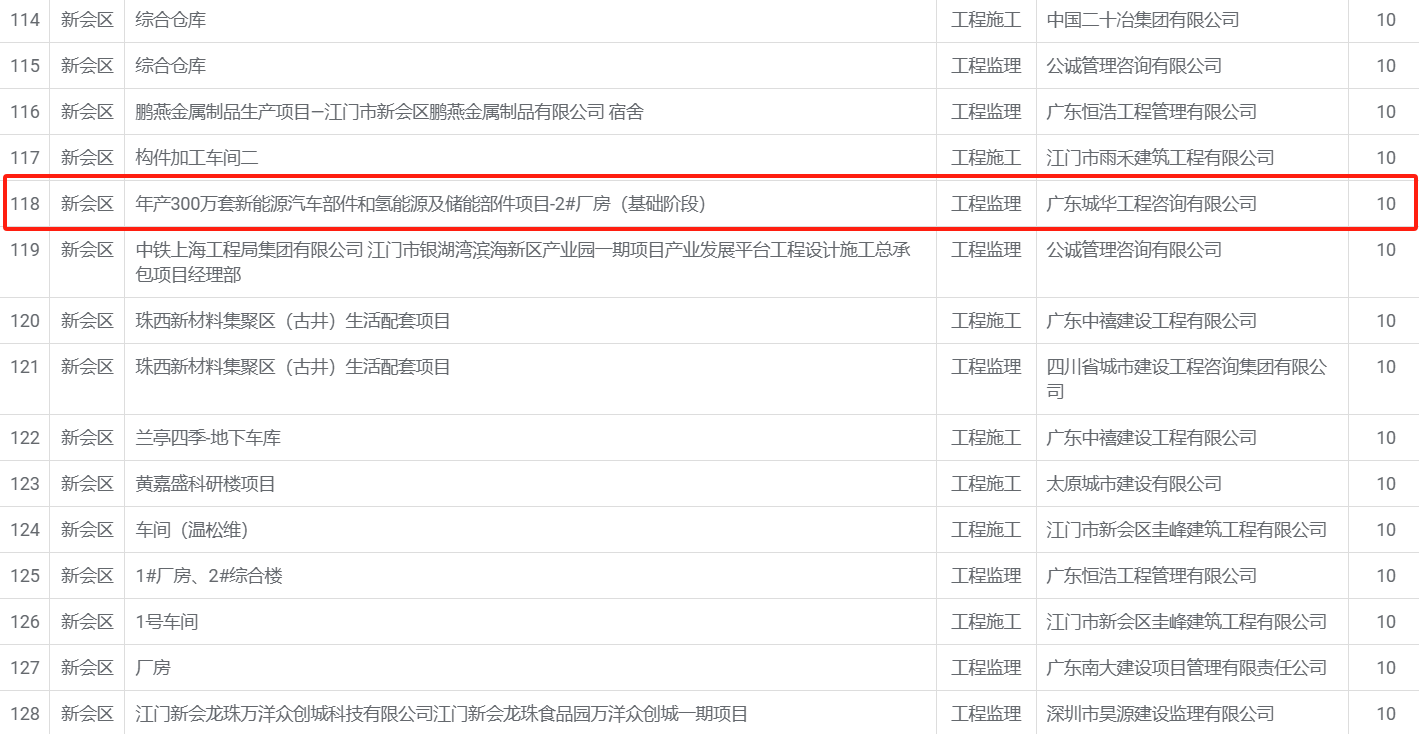Click 江门市新会区圭峰建筑工程有限公司 in row 126
1419x734 pixels.
click(x=1186, y=622)
